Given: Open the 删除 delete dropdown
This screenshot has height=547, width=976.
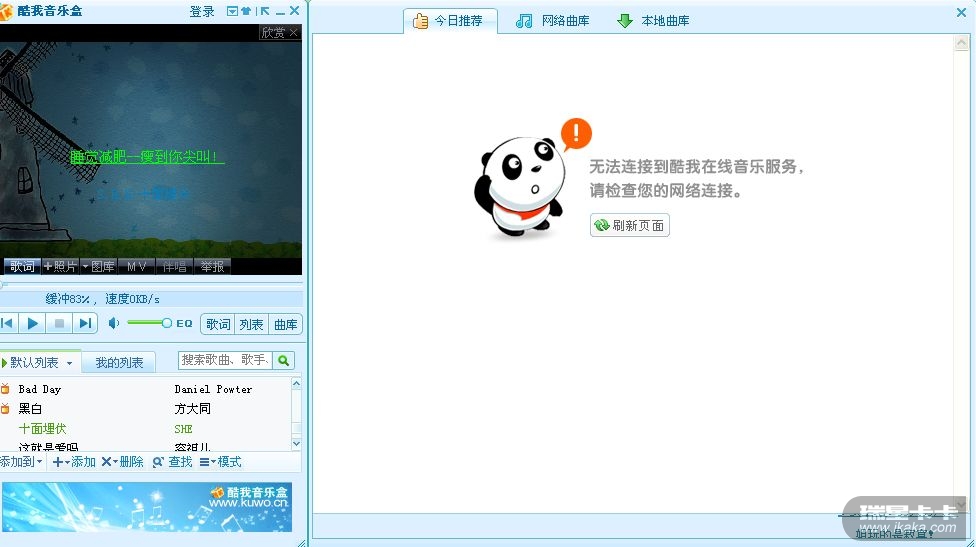Looking at the screenshot, I should (x=123, y=462).
